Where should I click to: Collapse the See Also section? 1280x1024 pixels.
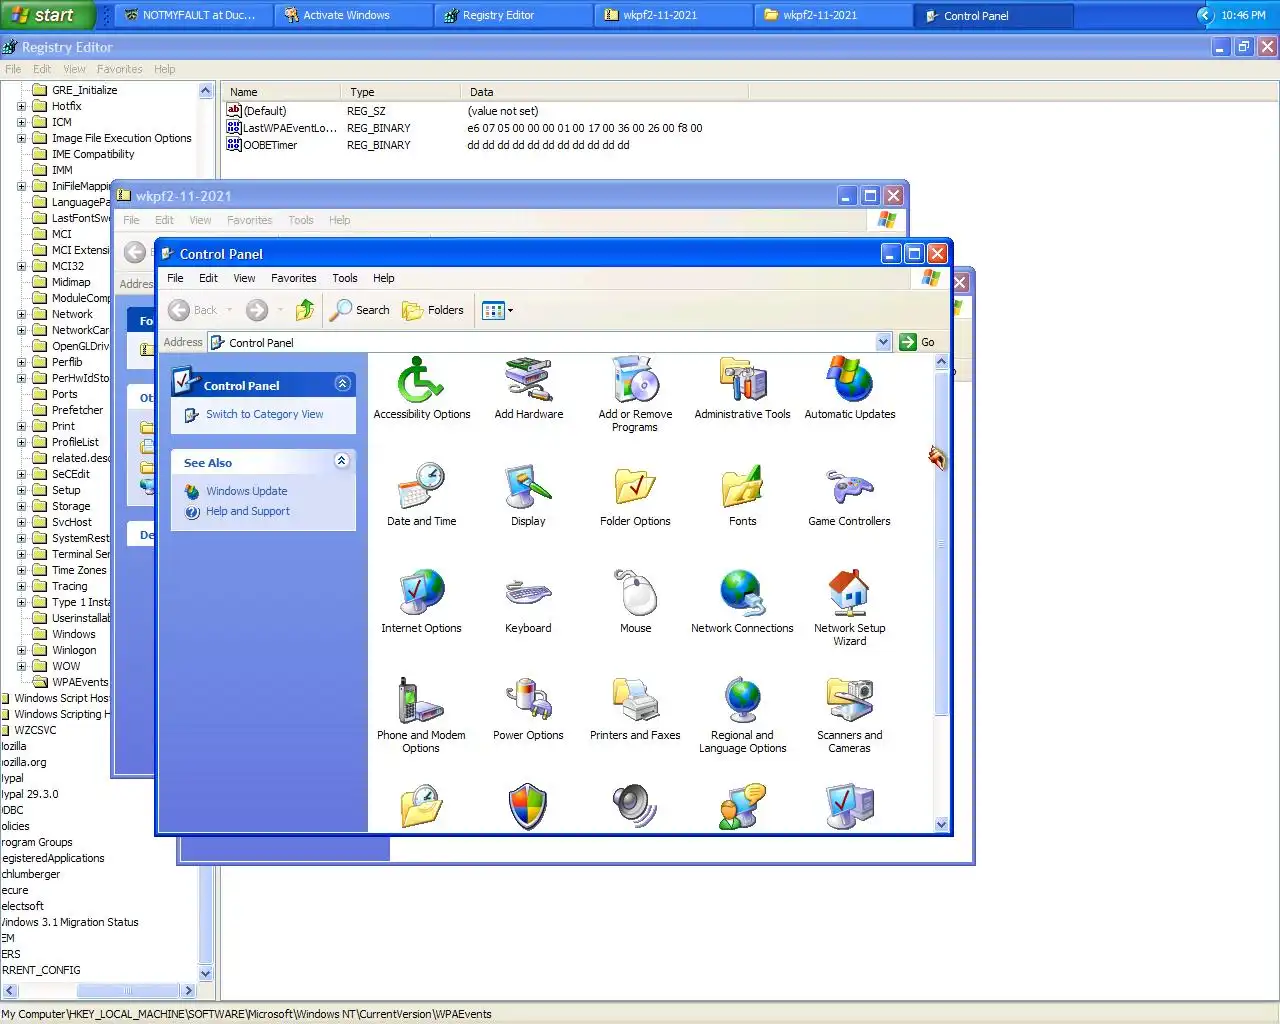pyautogui.click(x=341, y=461)
